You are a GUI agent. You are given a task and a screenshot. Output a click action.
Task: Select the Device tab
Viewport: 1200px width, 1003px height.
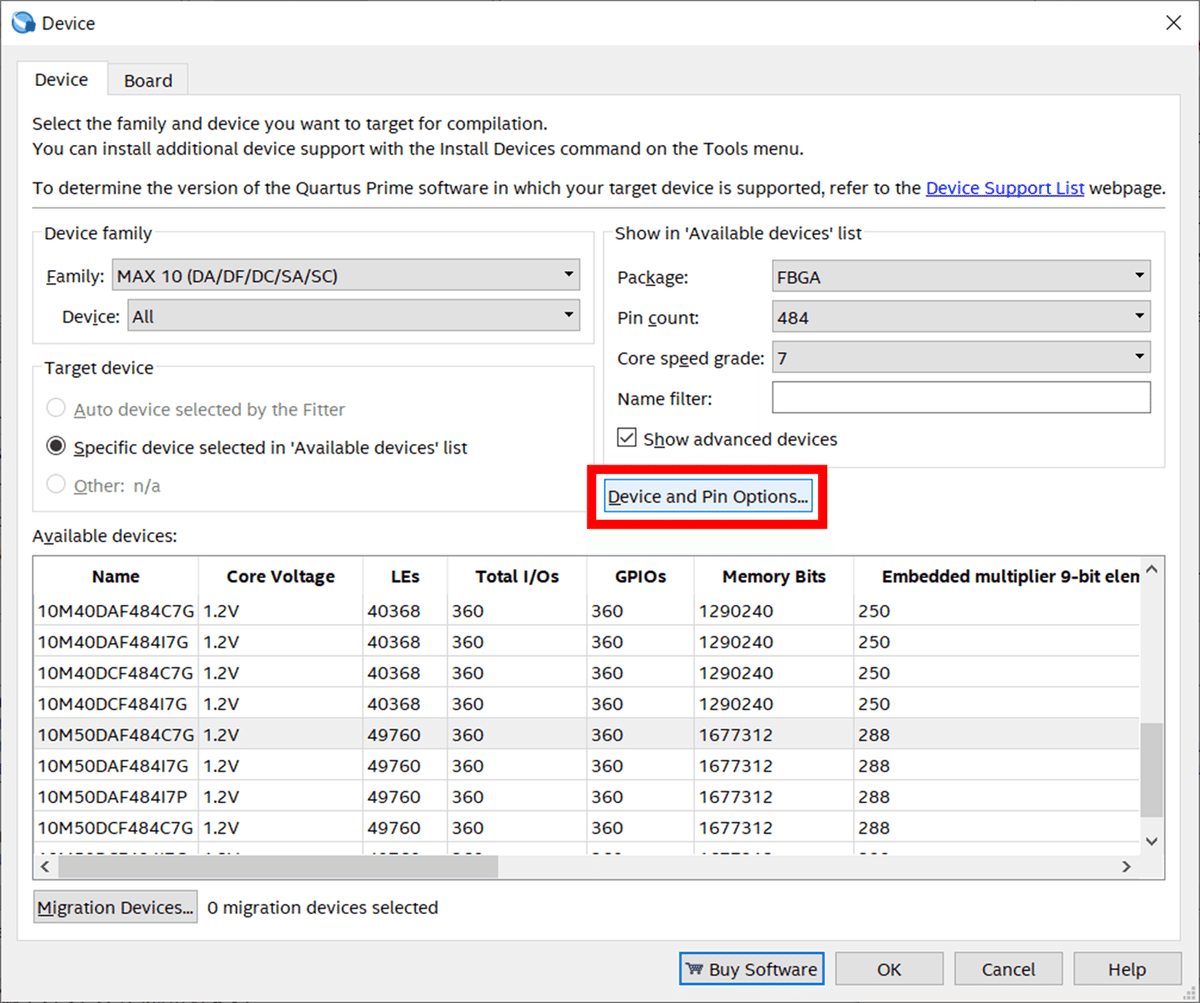[x=61, y=80]
